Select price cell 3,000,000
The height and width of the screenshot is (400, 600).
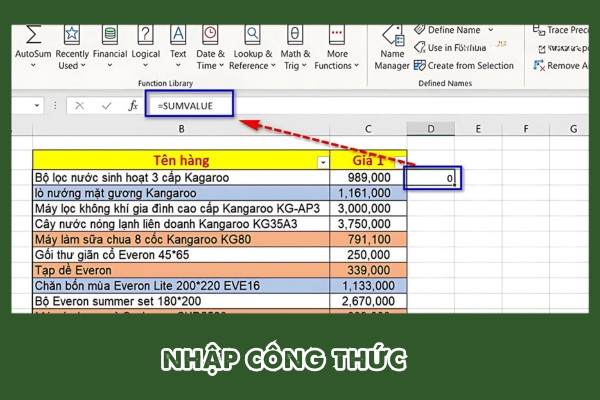368,209
